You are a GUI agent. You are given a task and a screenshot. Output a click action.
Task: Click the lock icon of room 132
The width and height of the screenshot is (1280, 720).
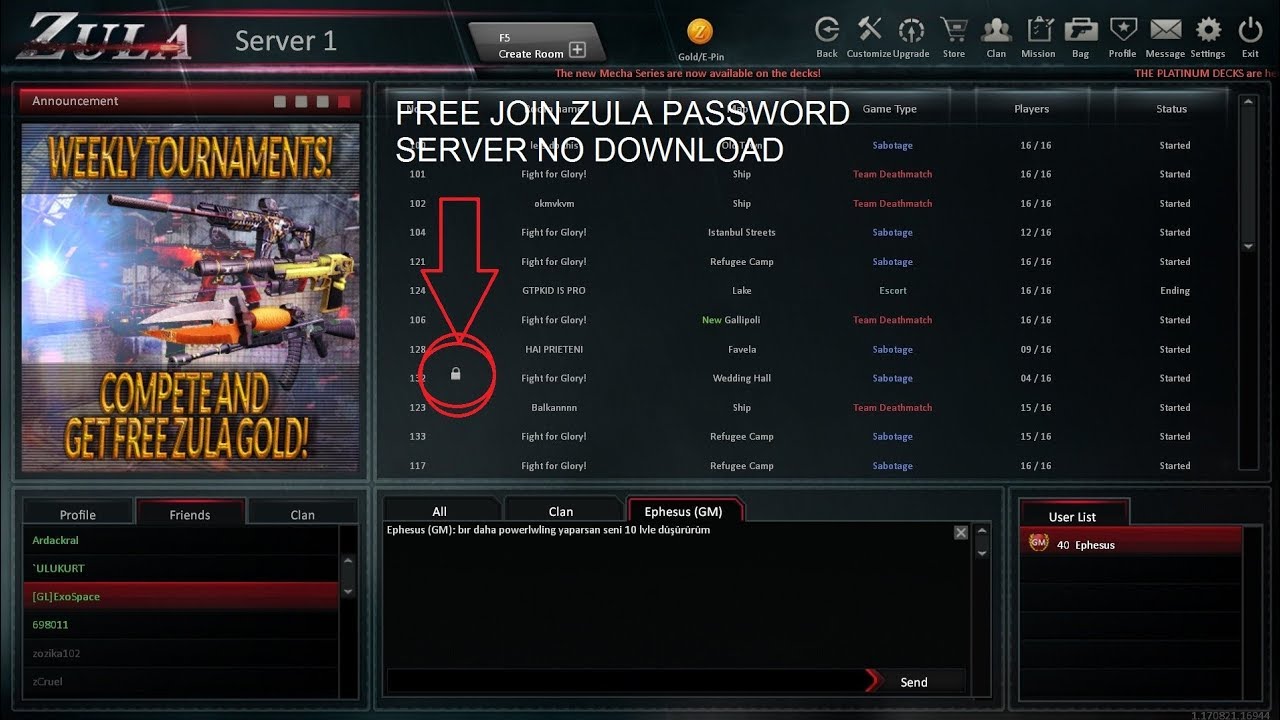(x=456, y=374)
